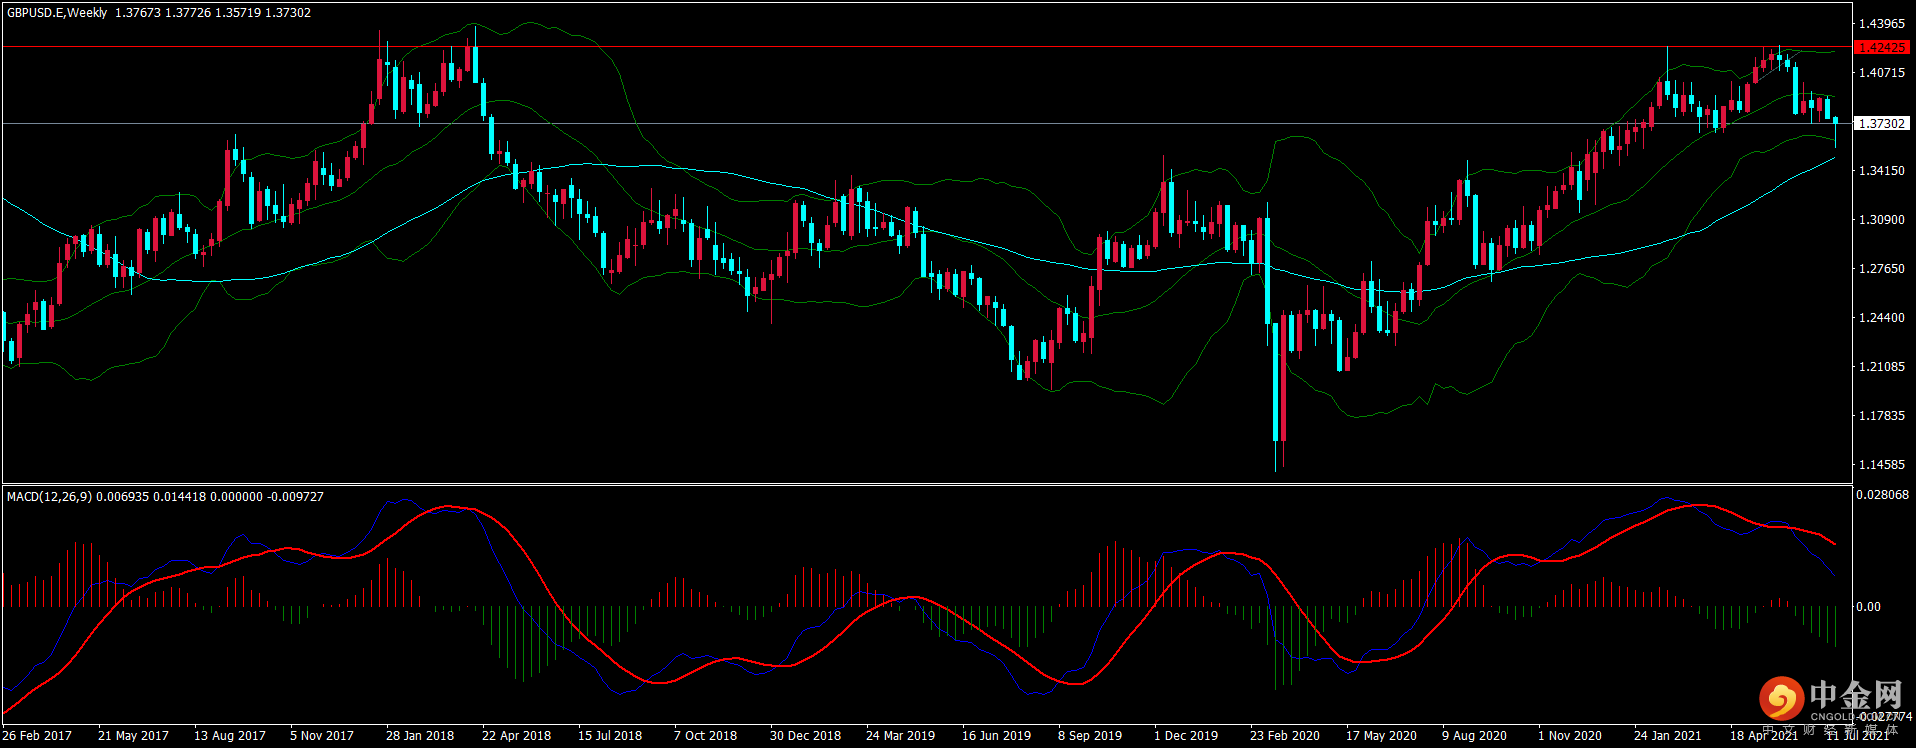
Task: Click the 1.43965 price axis label
Action: (1881, 23)
